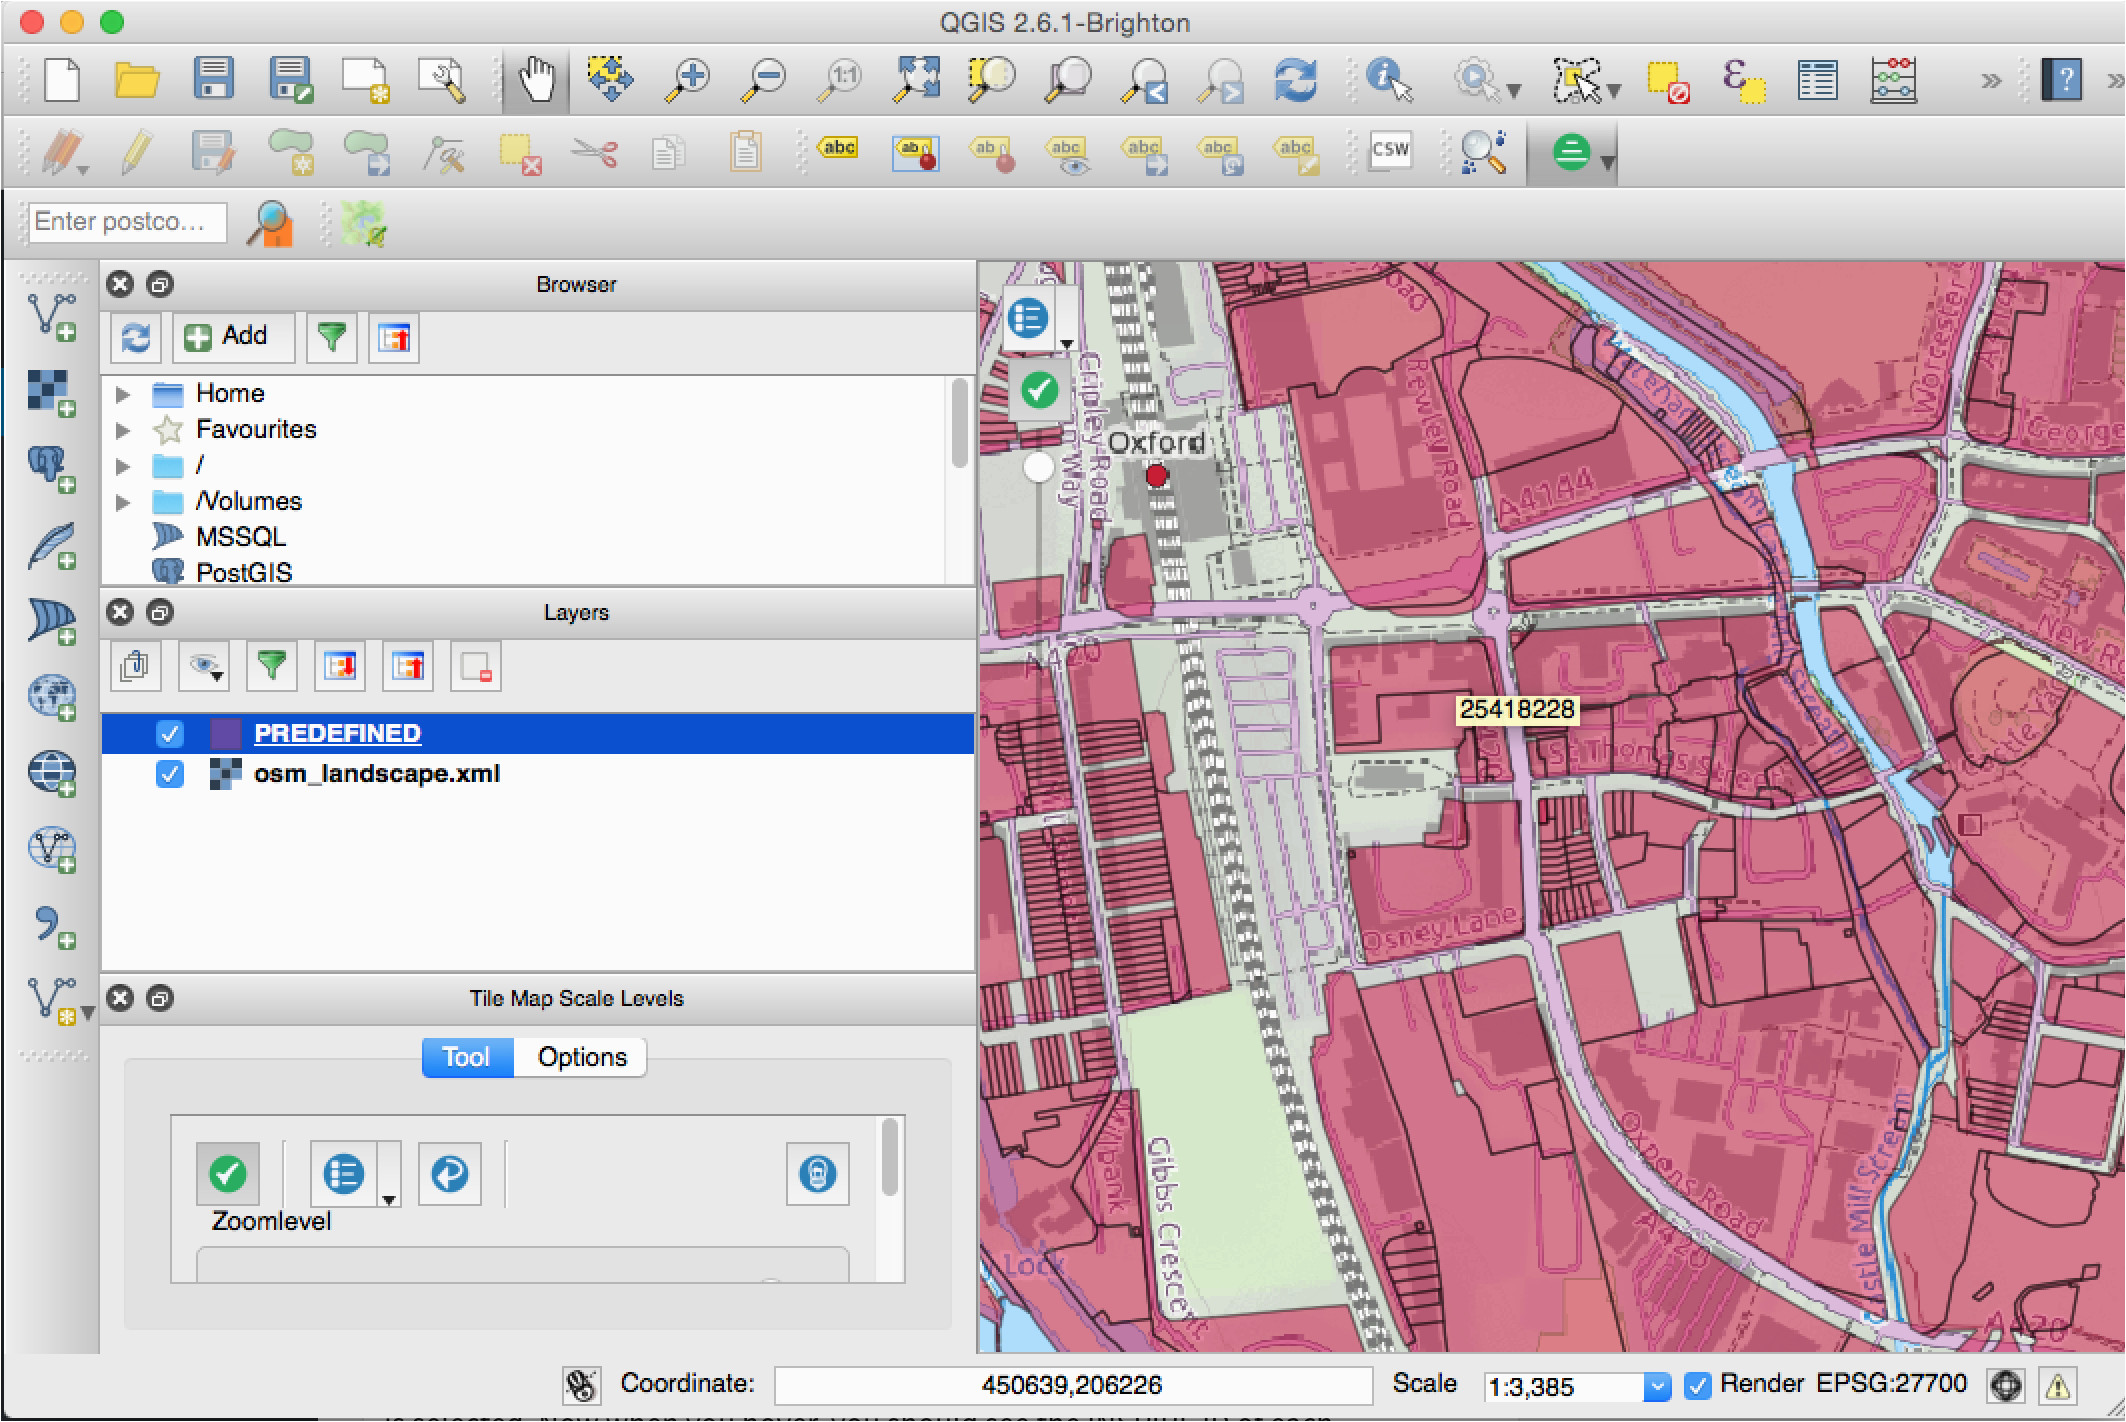
Task: Expand the /Volumes tree item
Action: pyautogui.click(x=123, y=502)
